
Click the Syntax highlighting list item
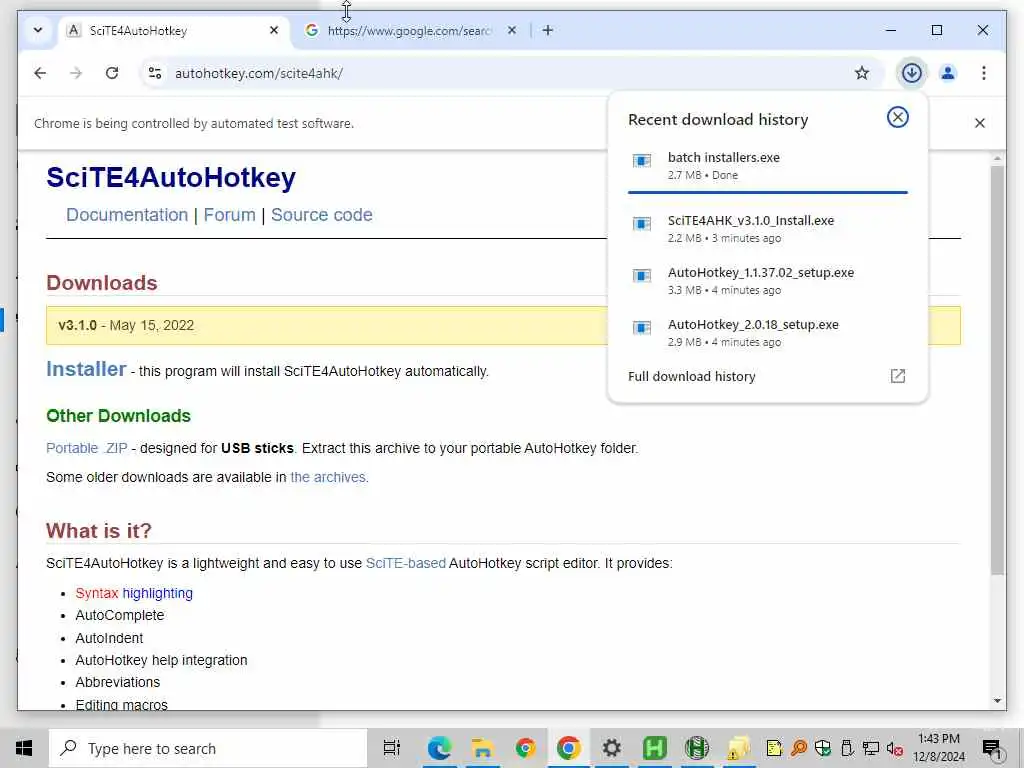(134, 593)
